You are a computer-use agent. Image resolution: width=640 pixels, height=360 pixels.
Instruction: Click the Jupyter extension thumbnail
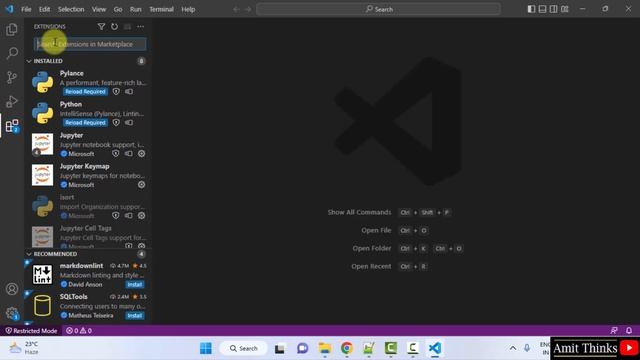point(42,144)
